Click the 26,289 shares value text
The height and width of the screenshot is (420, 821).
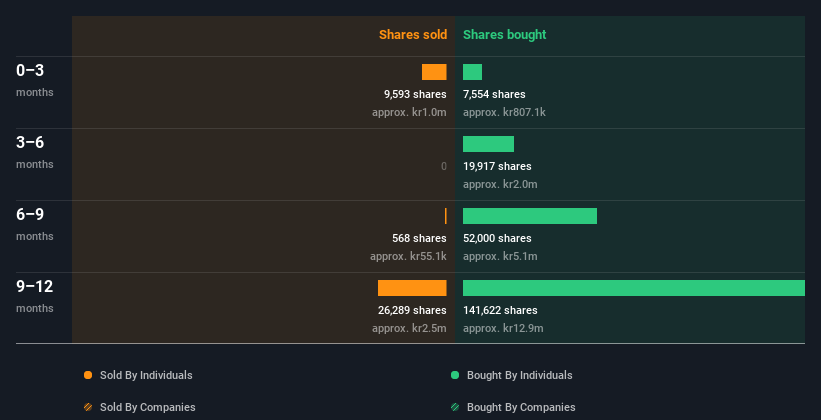coord(412,311)
